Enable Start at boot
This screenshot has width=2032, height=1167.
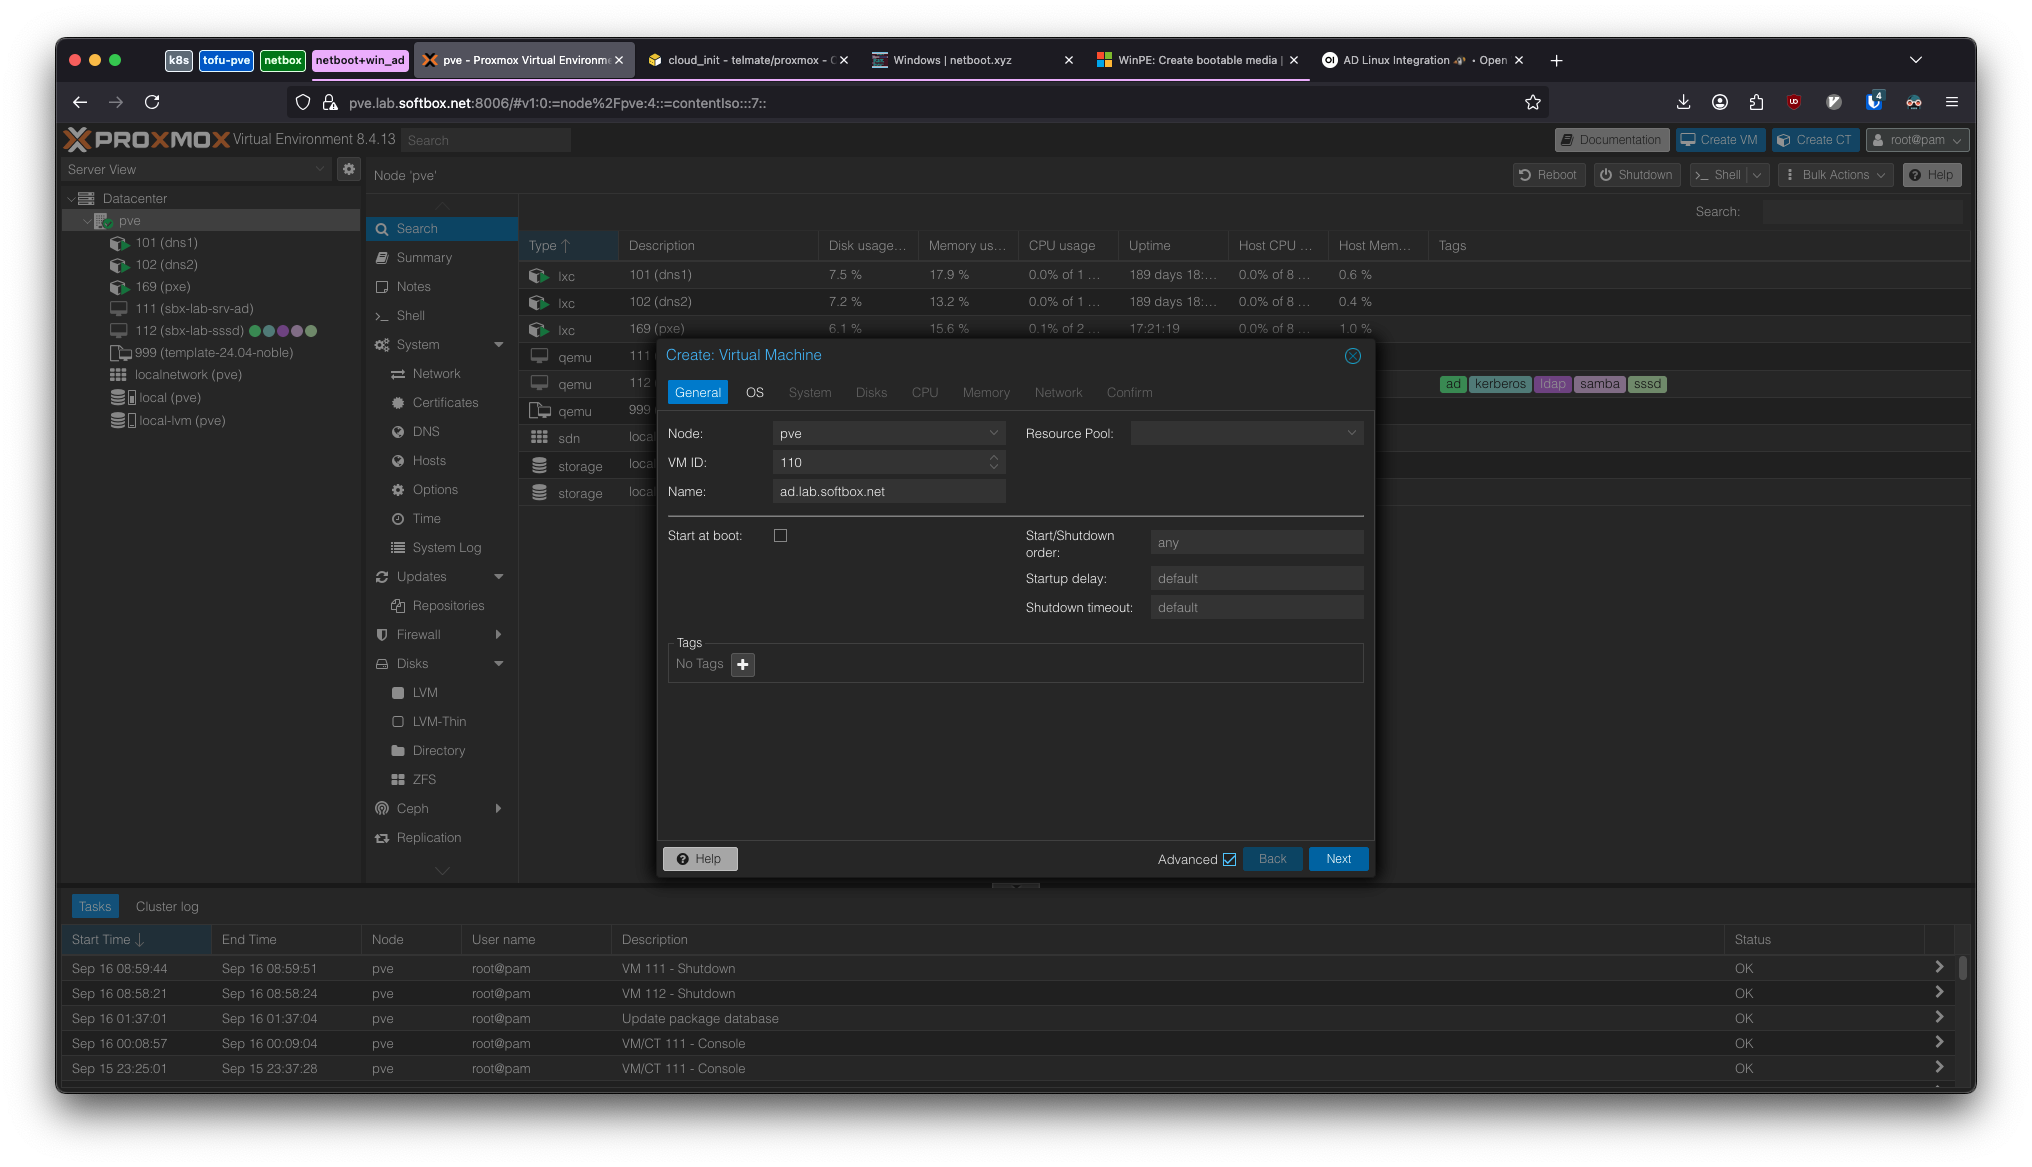(780, 535)
